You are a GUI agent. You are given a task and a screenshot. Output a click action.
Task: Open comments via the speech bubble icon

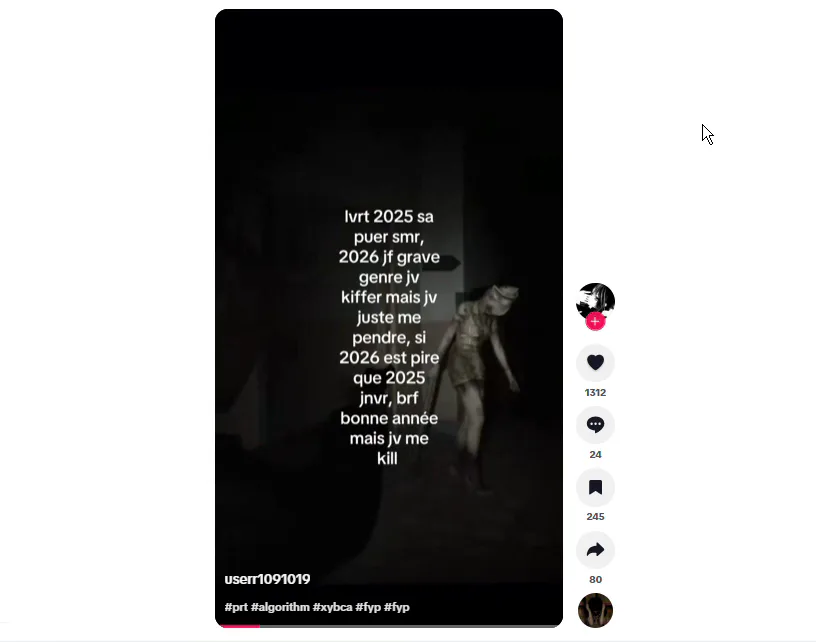(x=595, y=425)
